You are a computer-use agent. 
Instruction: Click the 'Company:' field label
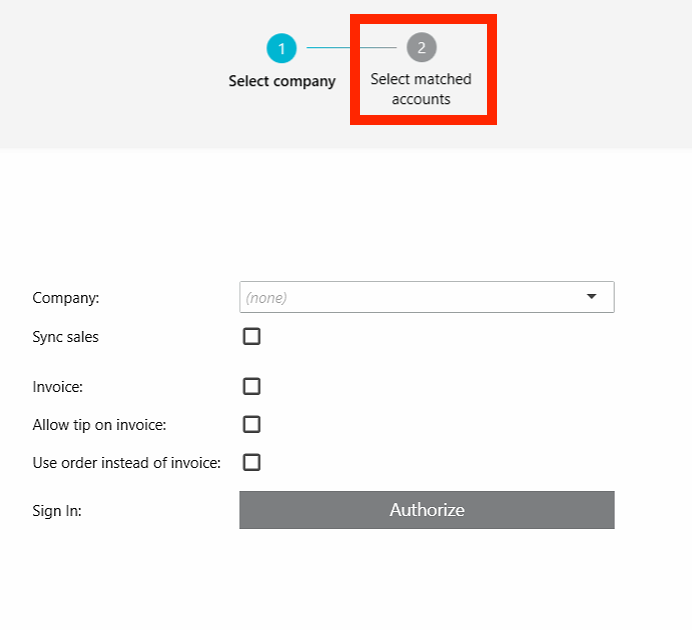click(x=66, y=298)
